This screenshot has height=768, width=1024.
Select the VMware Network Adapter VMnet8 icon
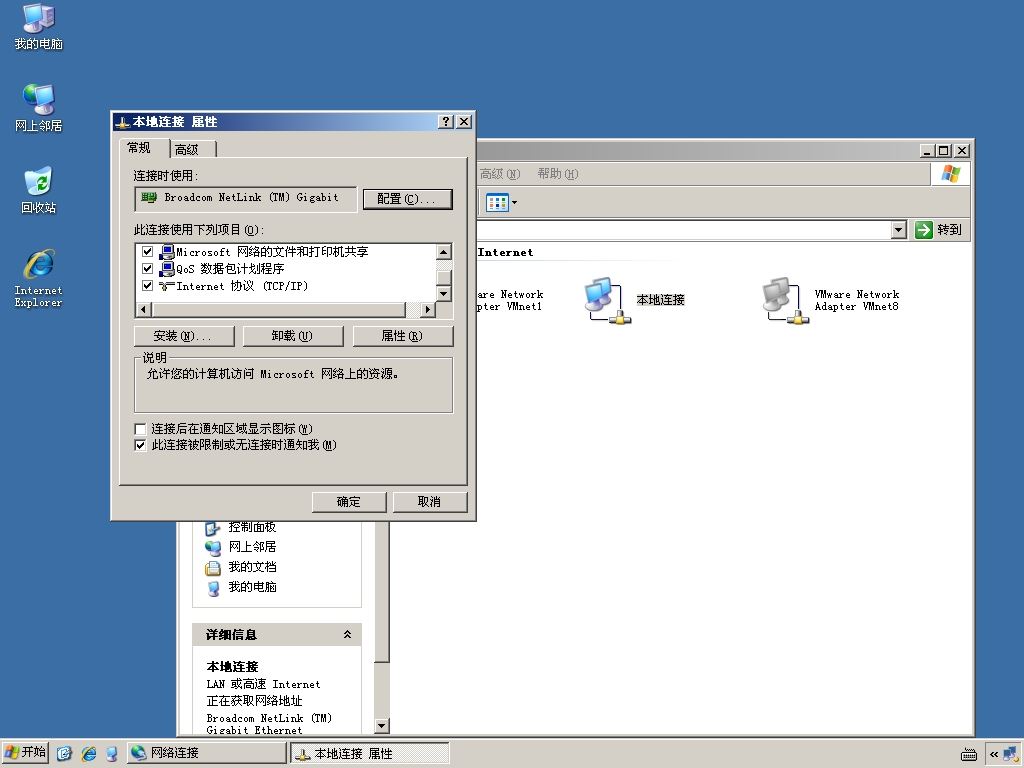pos(785,300)
